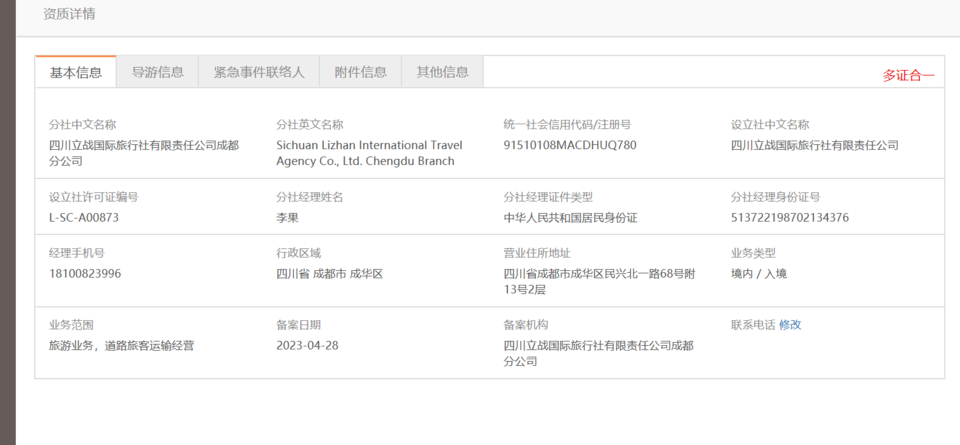Click the filing date 2023-04-28
This screenshot has width=960, height=445.
(x=307, y=345)
